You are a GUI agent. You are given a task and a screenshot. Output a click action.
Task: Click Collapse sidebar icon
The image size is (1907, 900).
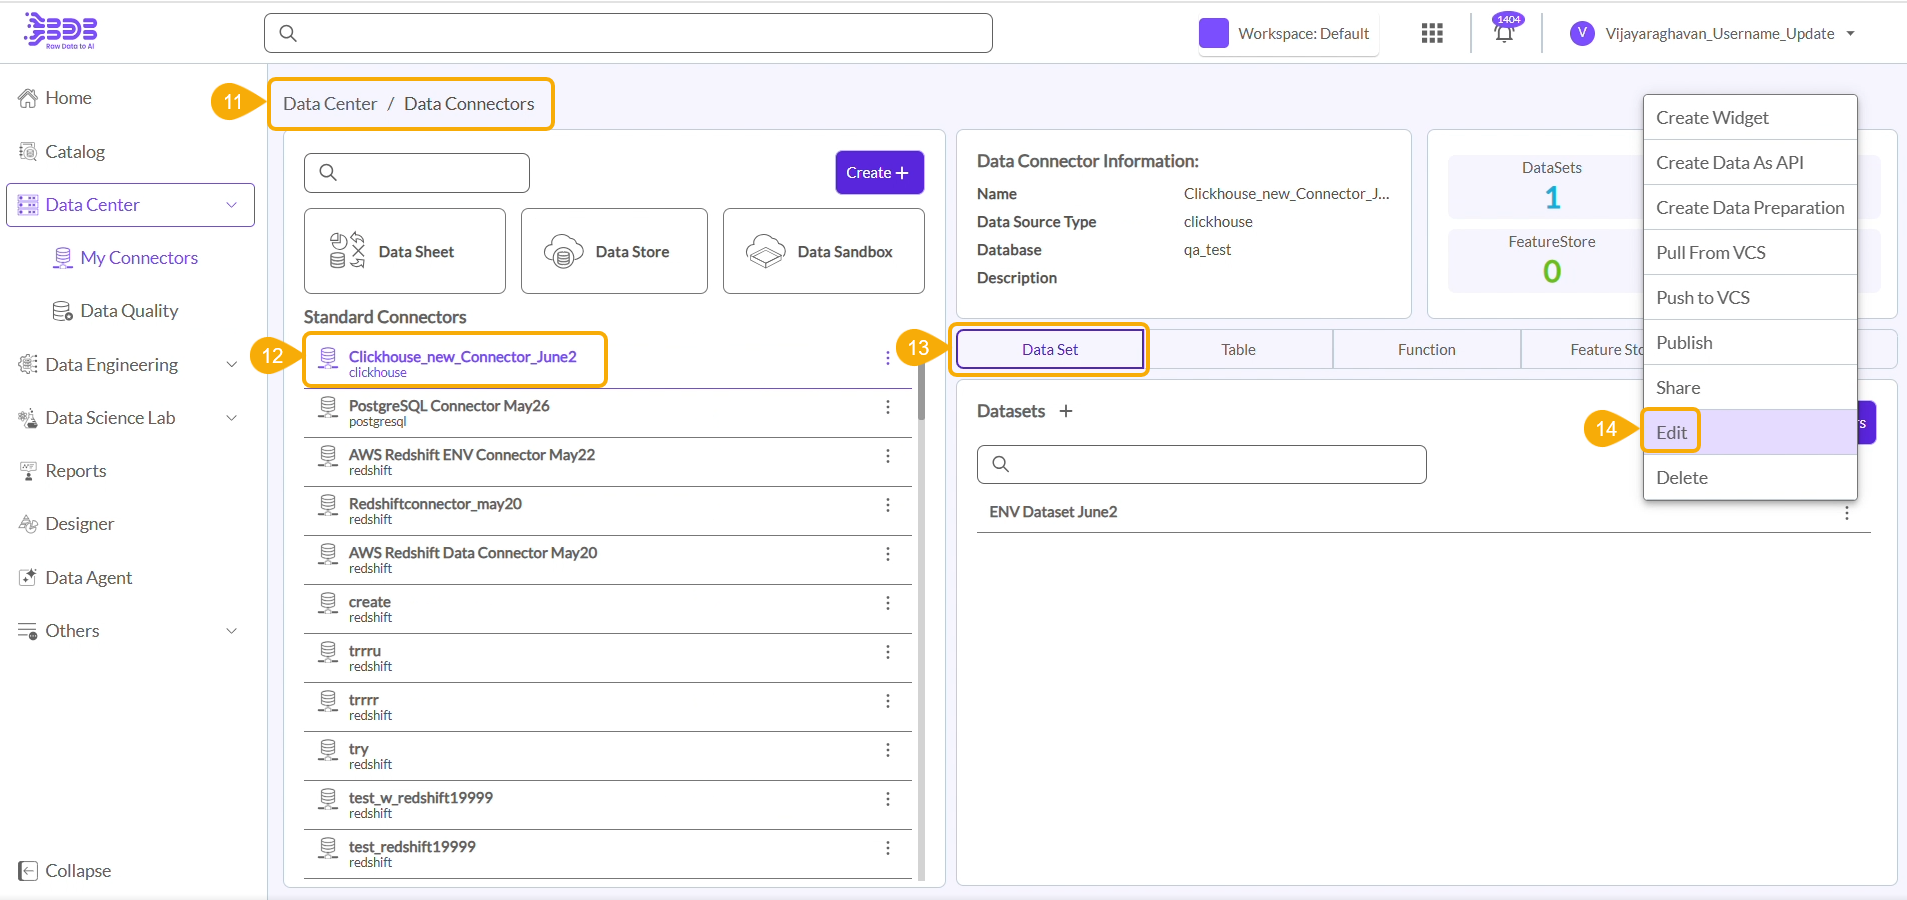click(x=28, y=871)
